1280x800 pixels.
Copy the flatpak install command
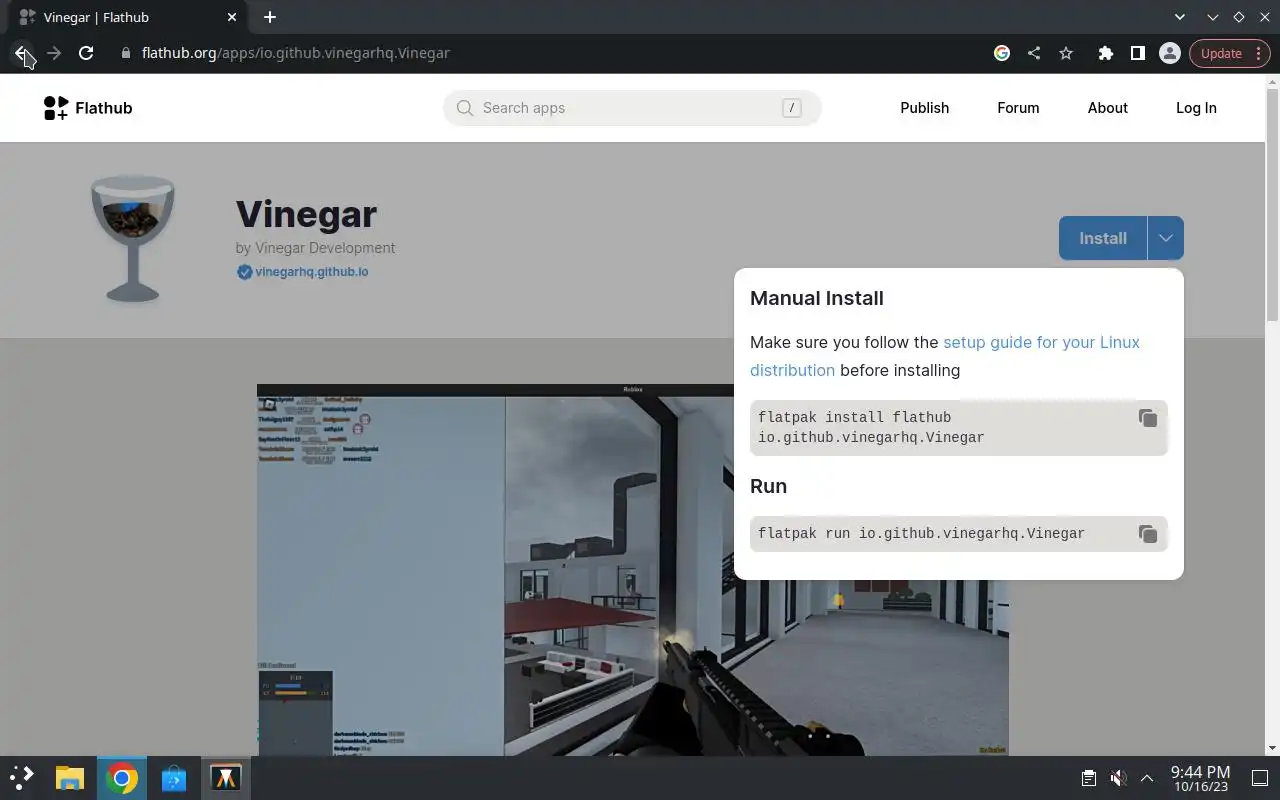(x=1148, y=418)
